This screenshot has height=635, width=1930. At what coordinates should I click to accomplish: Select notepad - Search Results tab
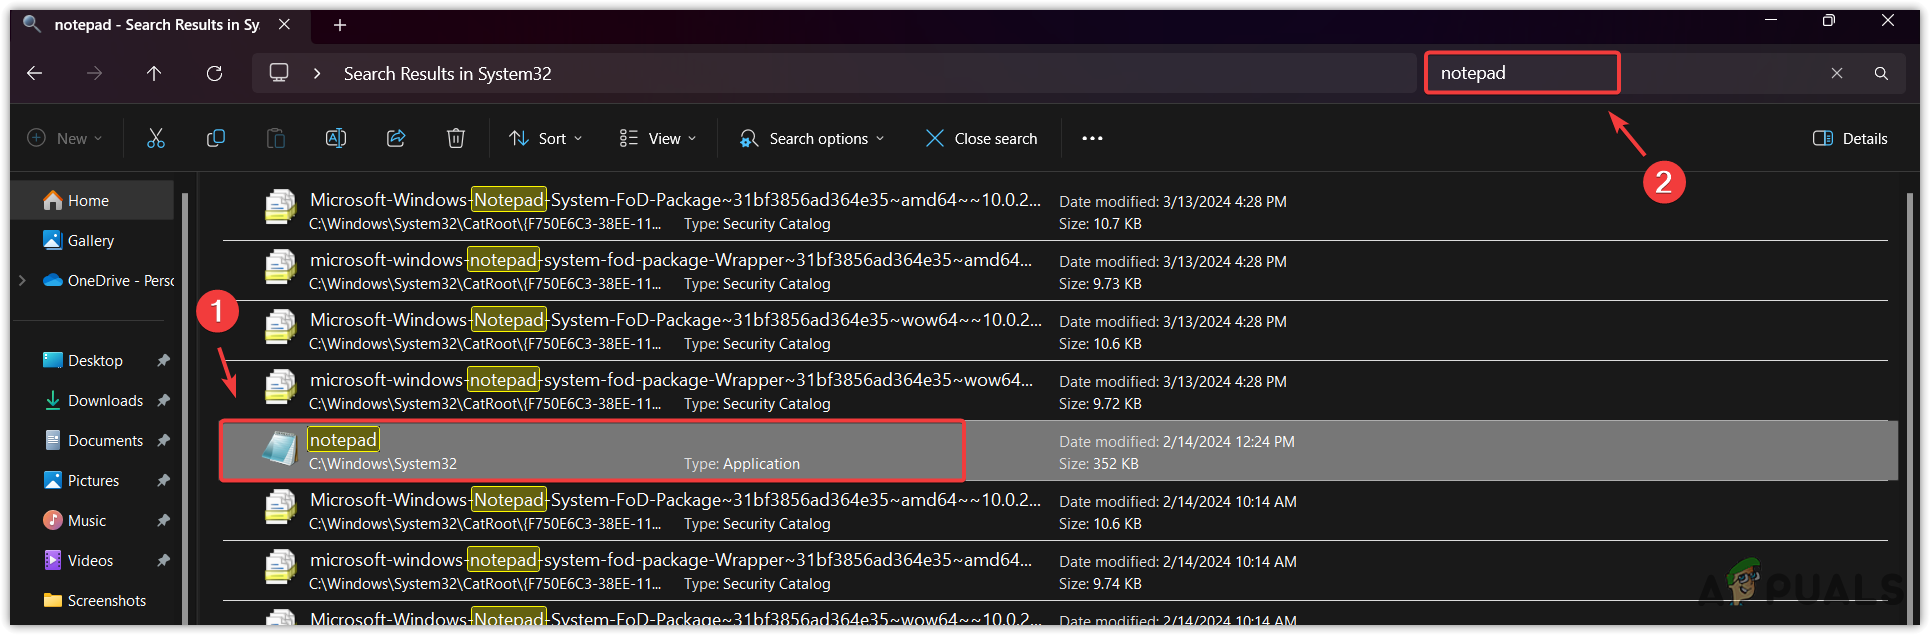[156, 25]
